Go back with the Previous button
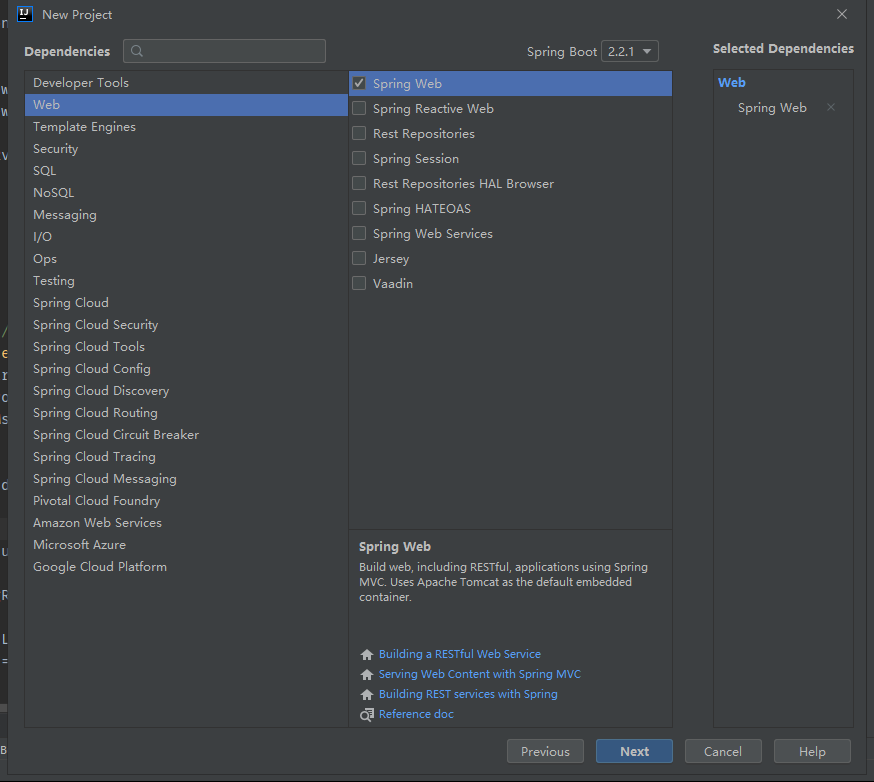Viewport: 874px width, 782px height. (x=545, y=751)
